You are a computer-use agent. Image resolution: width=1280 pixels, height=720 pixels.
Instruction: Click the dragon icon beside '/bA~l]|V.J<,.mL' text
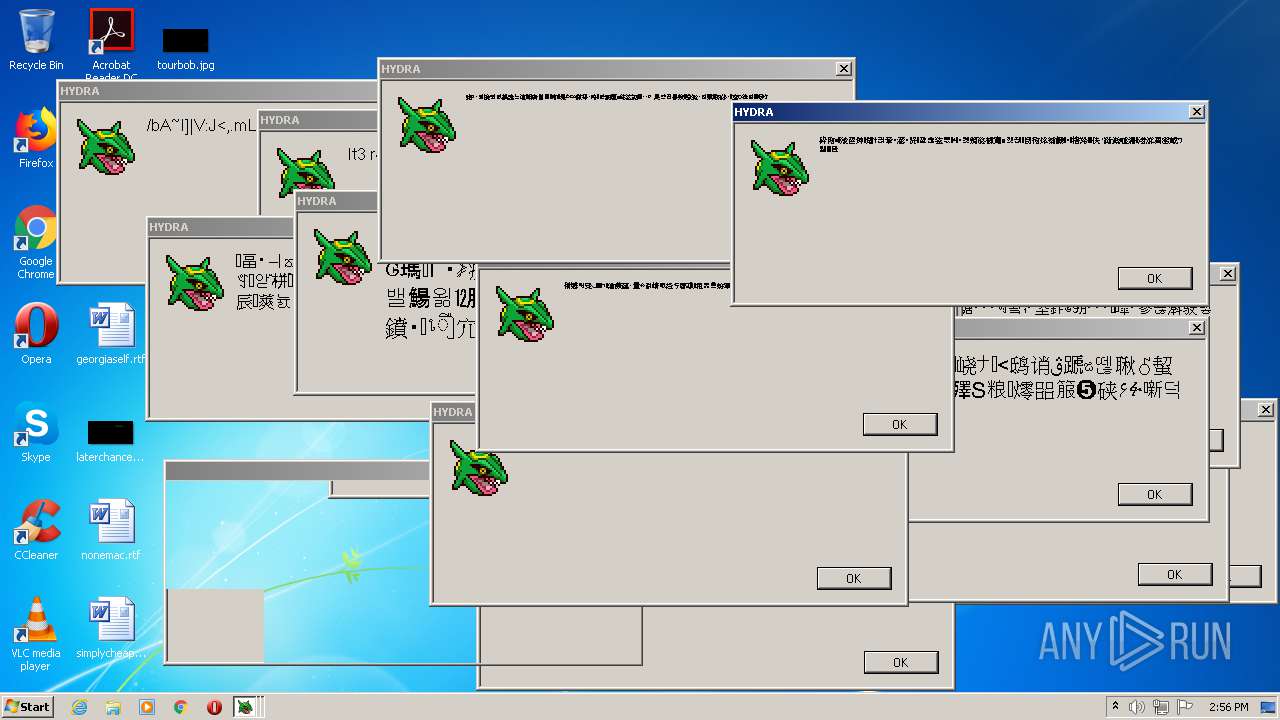105,147
